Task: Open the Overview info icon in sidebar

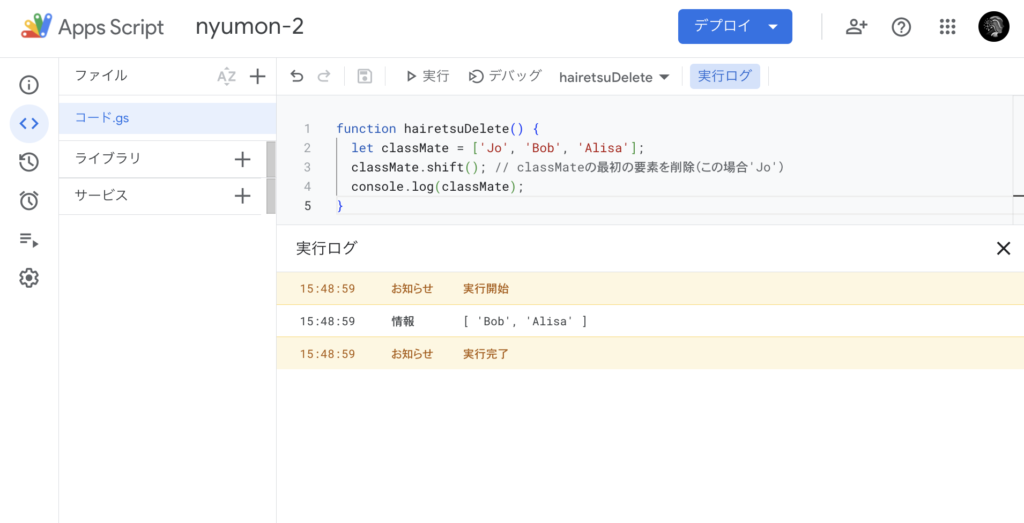Action: click(29, 85)
